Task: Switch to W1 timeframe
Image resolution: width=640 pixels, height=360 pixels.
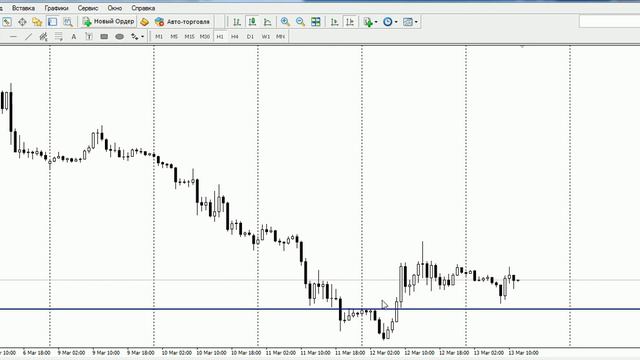Action: [265, 37]
